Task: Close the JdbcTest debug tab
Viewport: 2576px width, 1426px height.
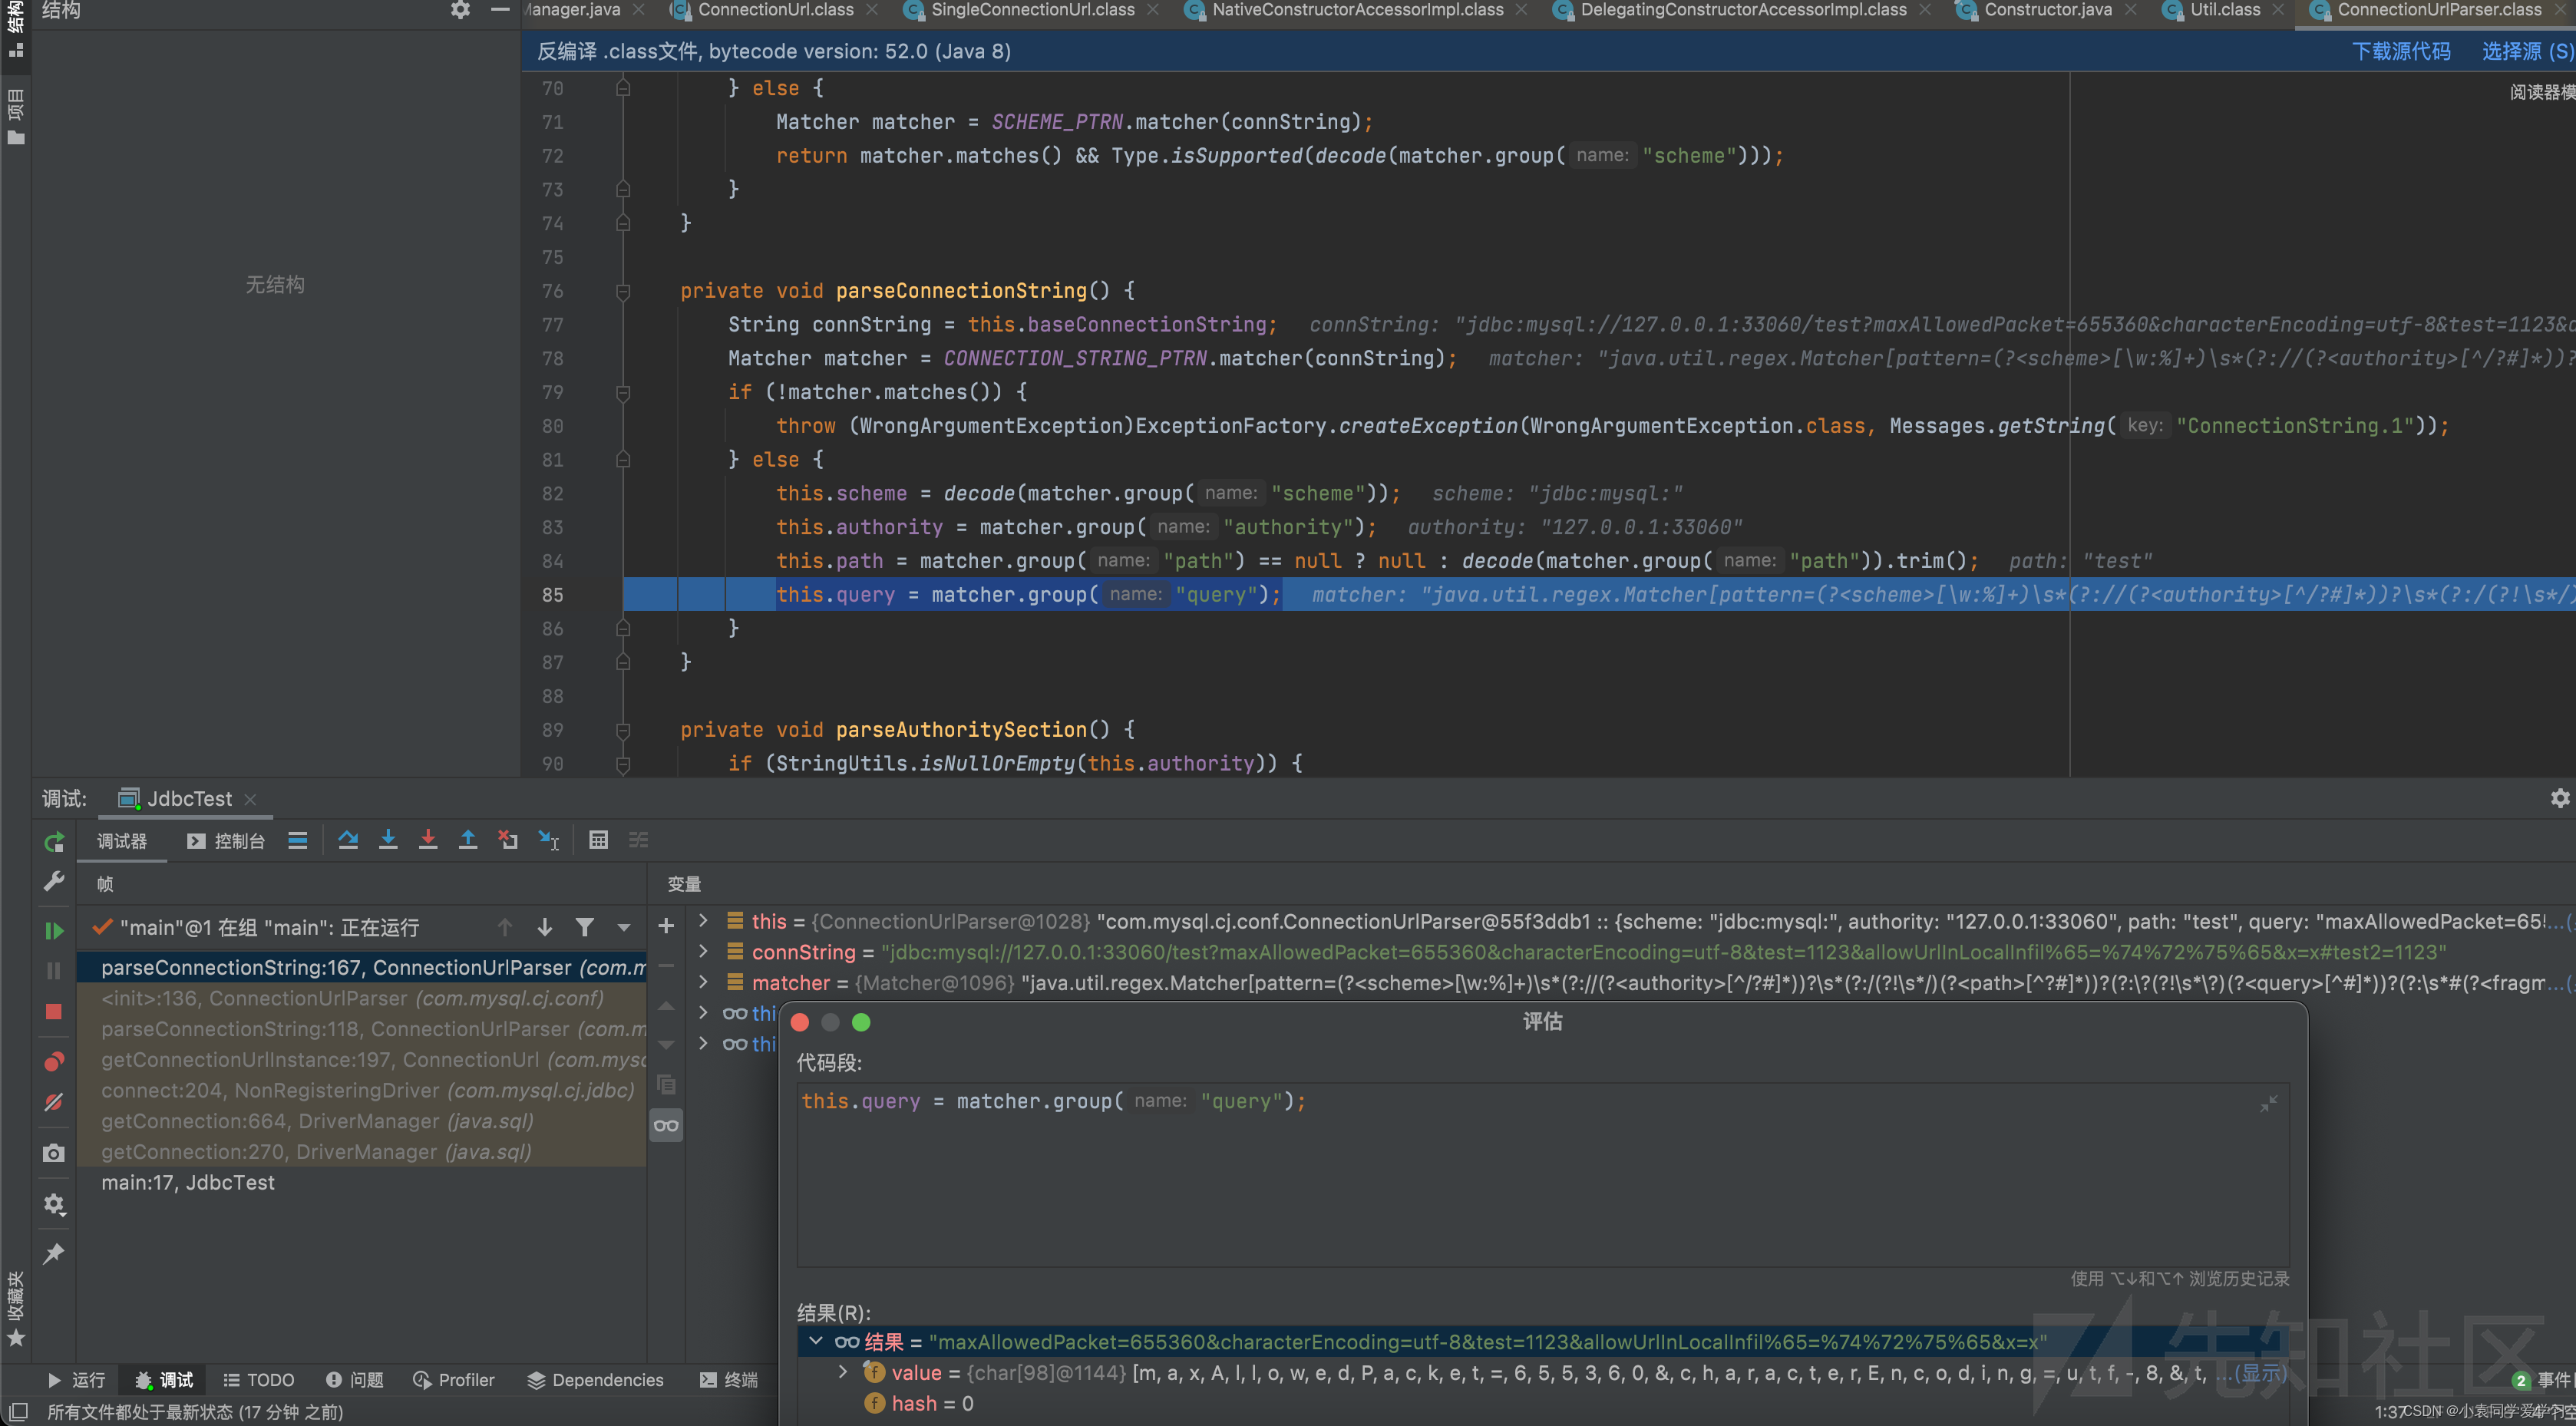Action: coord(251,799)
